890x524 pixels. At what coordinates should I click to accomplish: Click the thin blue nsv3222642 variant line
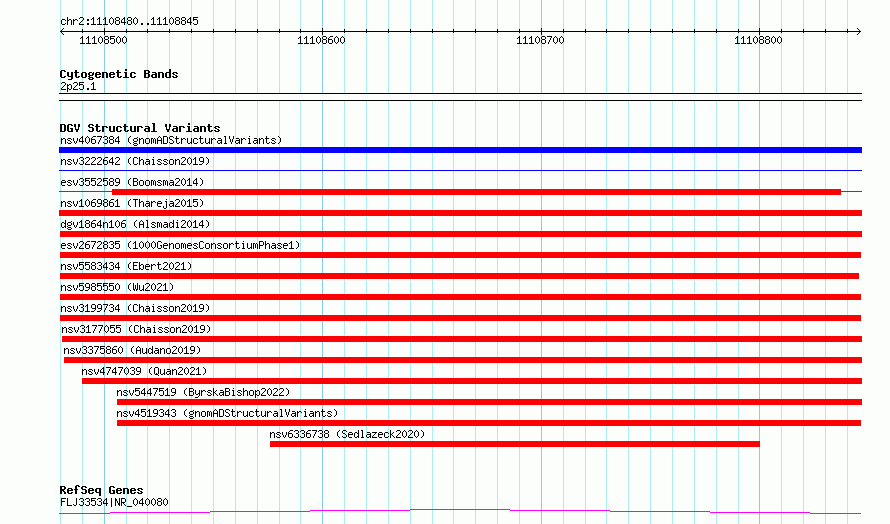click(x=460, y=170)
